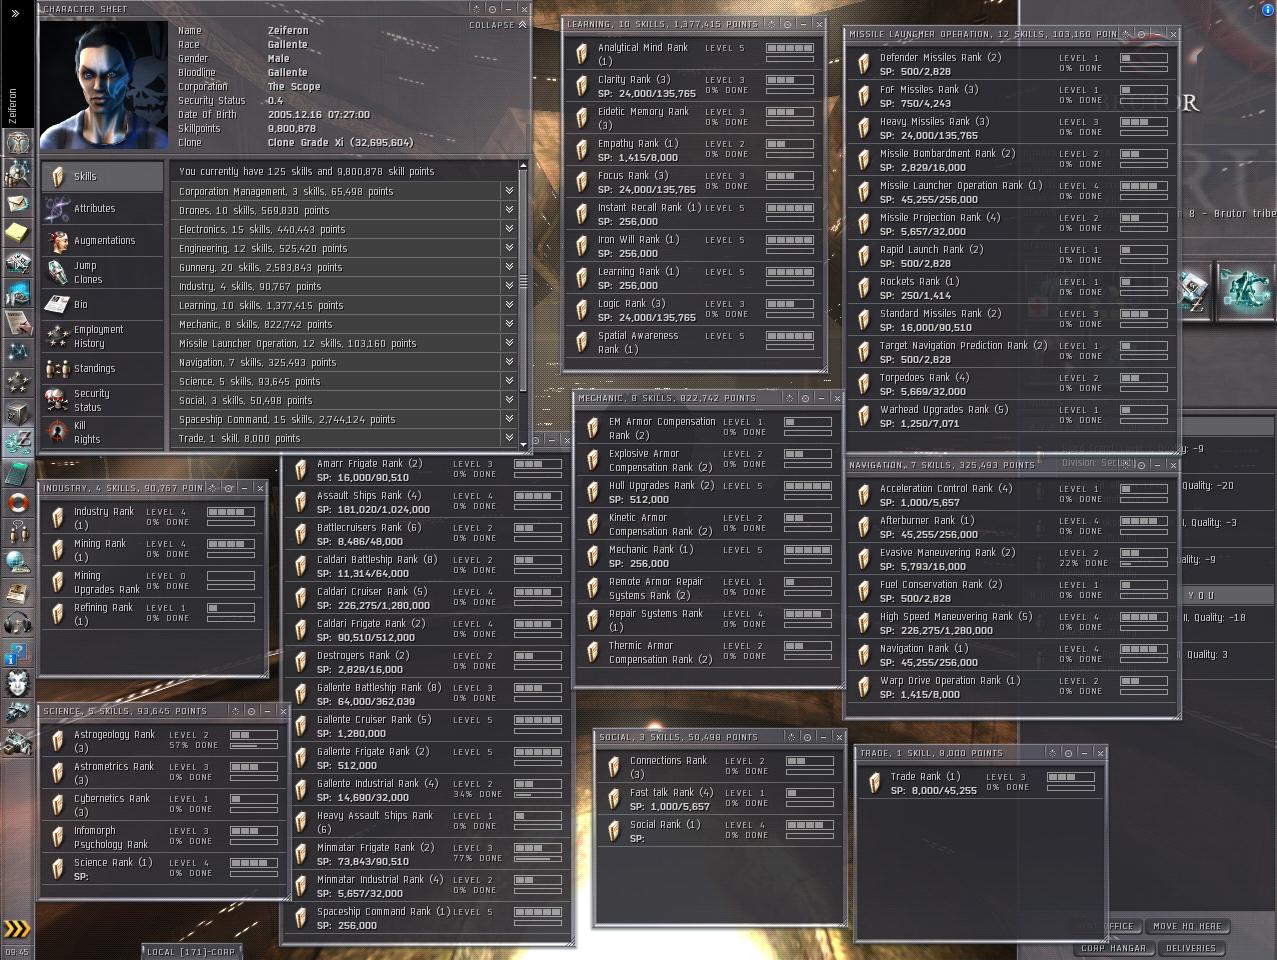1277x960 pixels.
Task: Expand the Electronics skill group
Action: tap(509, 229)
